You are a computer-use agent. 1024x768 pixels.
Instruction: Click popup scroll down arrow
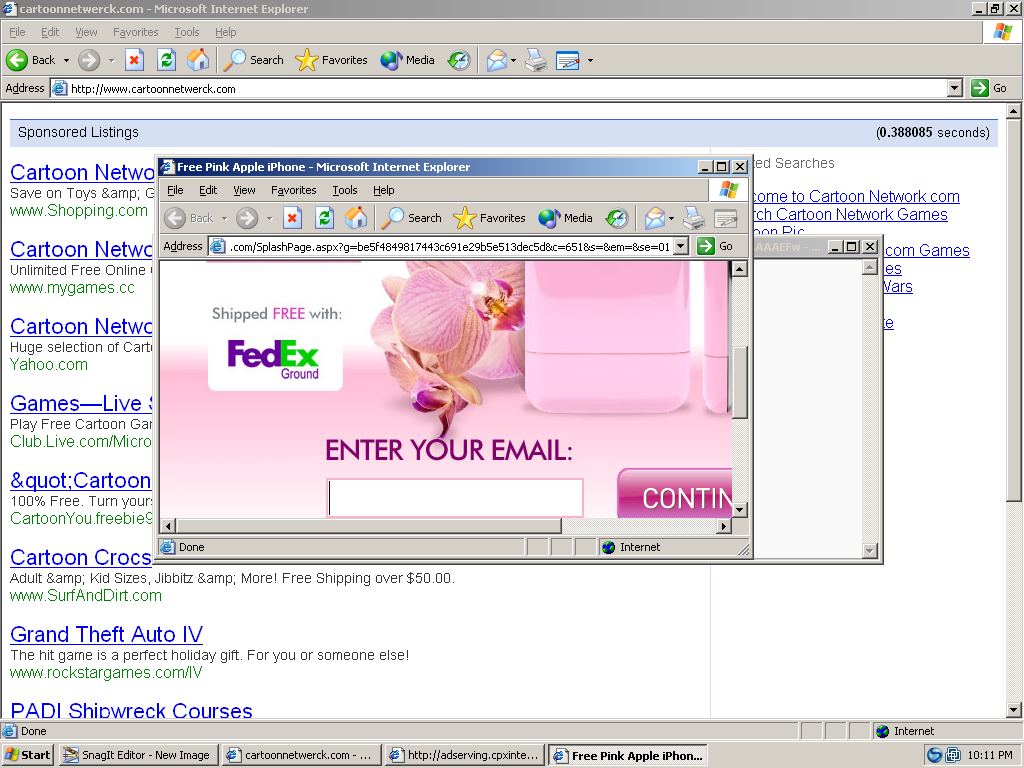[739, 510]
